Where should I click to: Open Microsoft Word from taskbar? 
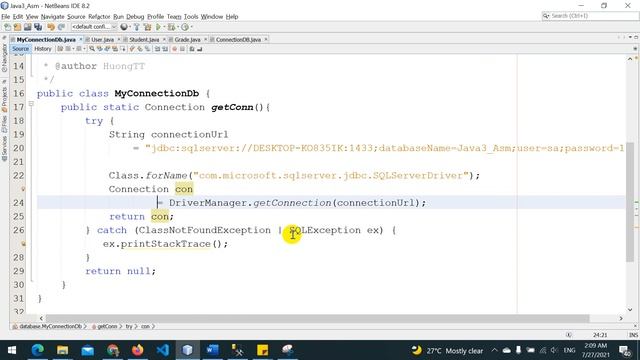[x=212, y=350]
